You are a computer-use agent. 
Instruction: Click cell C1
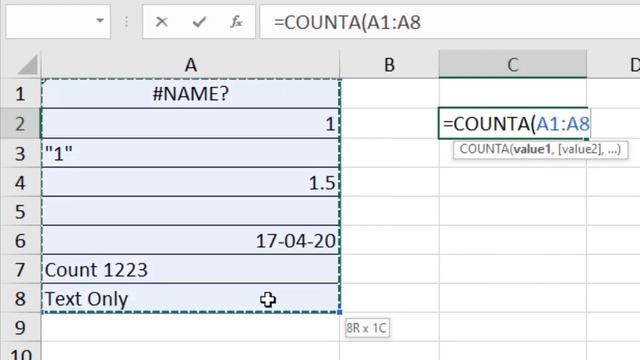tap(513, 93)
